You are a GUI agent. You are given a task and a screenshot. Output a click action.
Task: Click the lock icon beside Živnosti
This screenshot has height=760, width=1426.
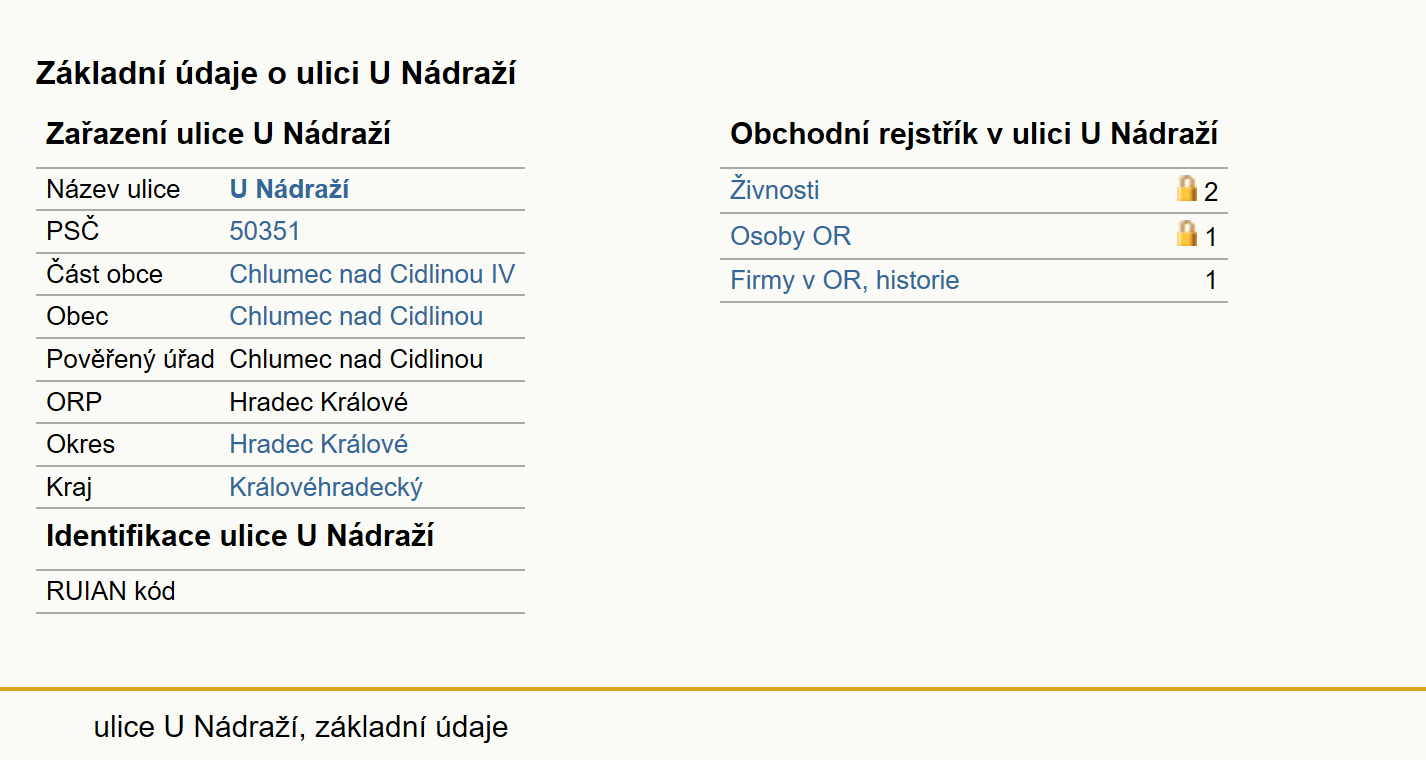1187,188
